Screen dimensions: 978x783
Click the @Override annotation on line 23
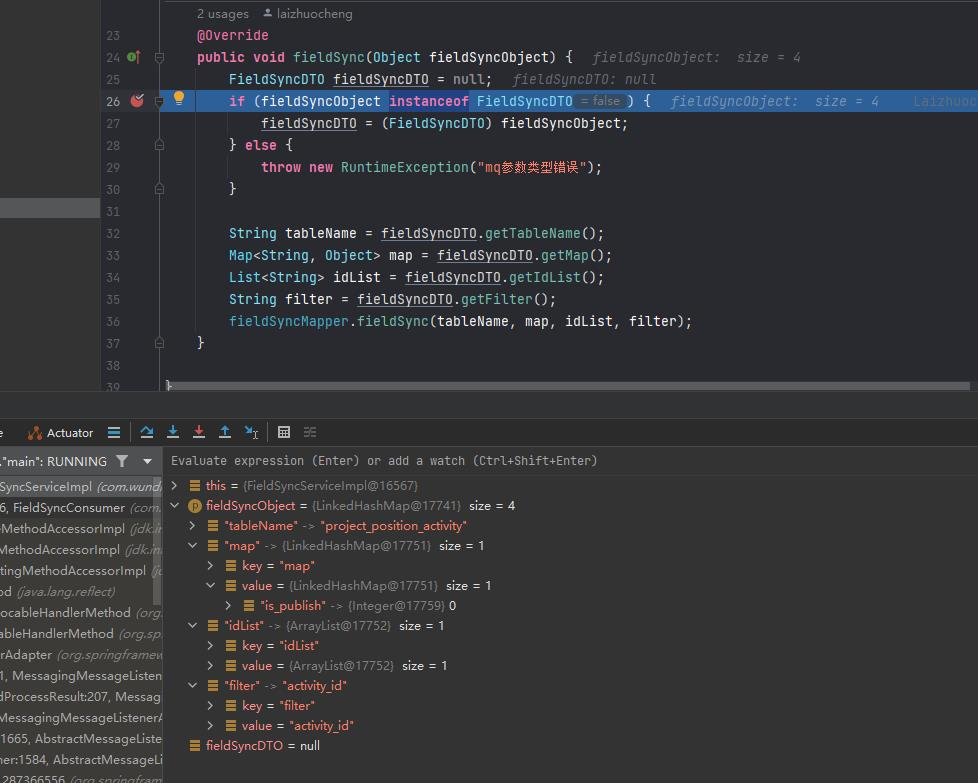pyautogui.click(x=233, y=36)
